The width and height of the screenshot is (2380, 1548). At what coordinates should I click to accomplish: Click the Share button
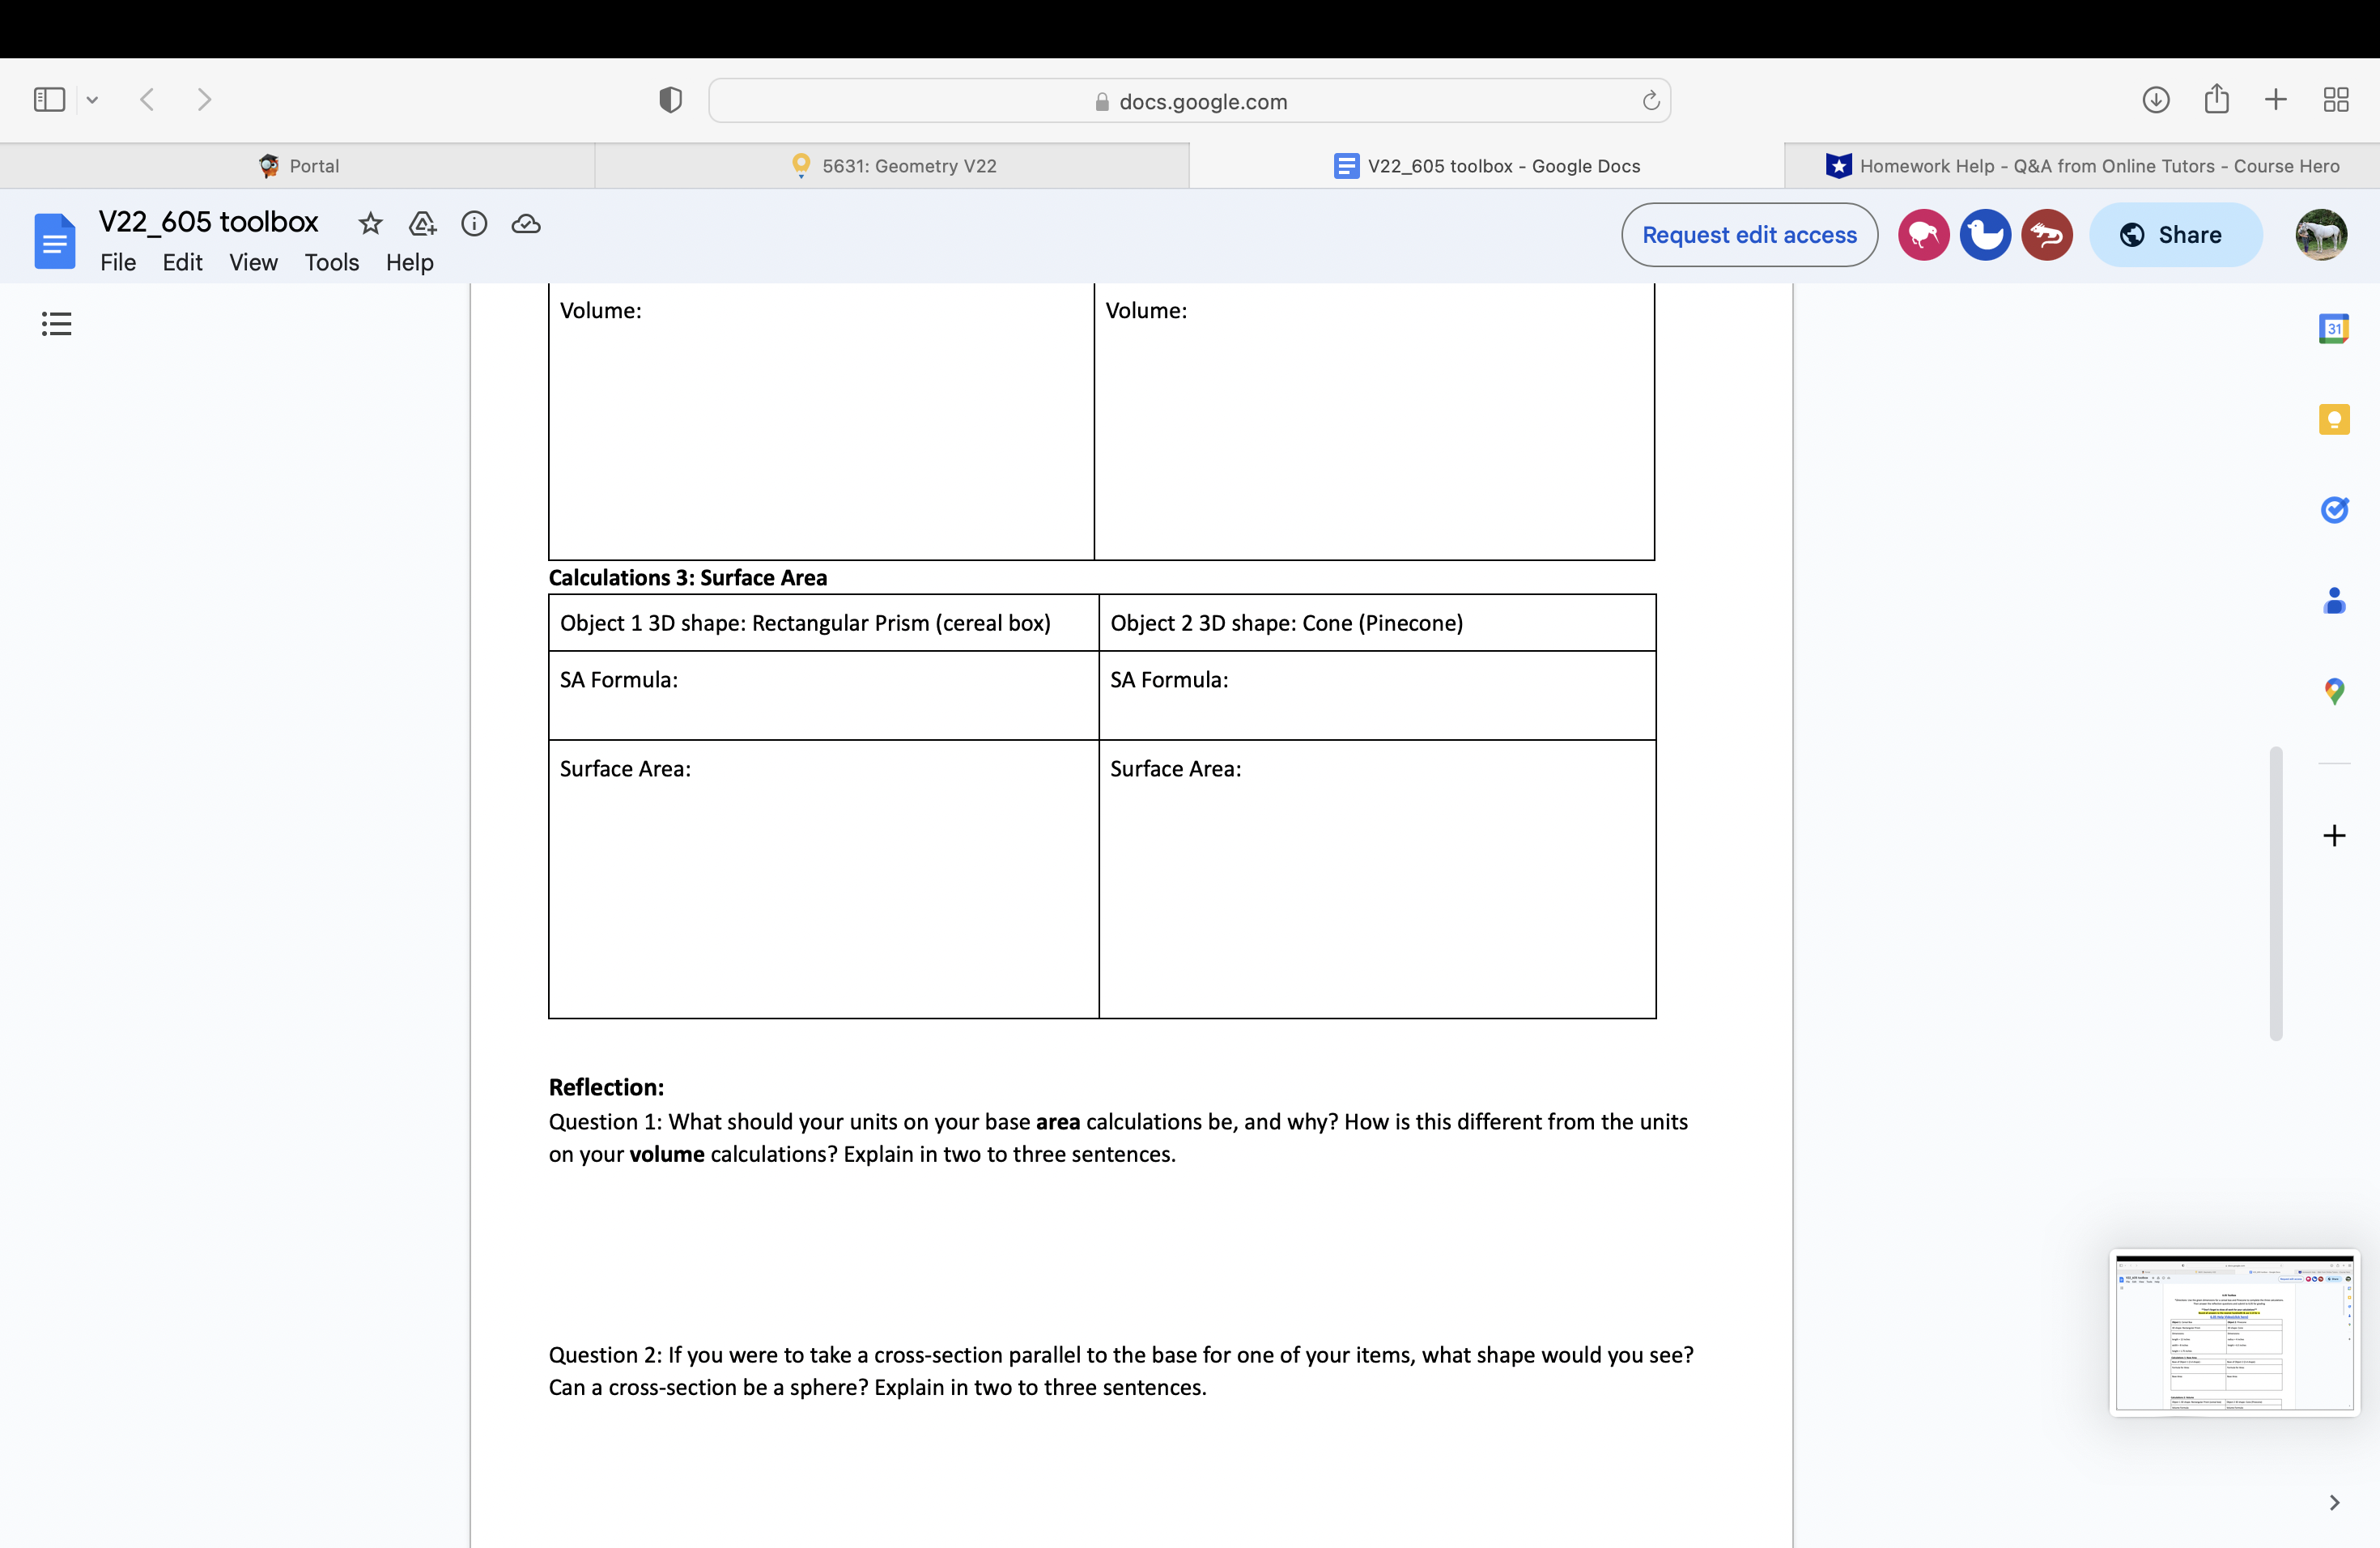coord(2176,234)
